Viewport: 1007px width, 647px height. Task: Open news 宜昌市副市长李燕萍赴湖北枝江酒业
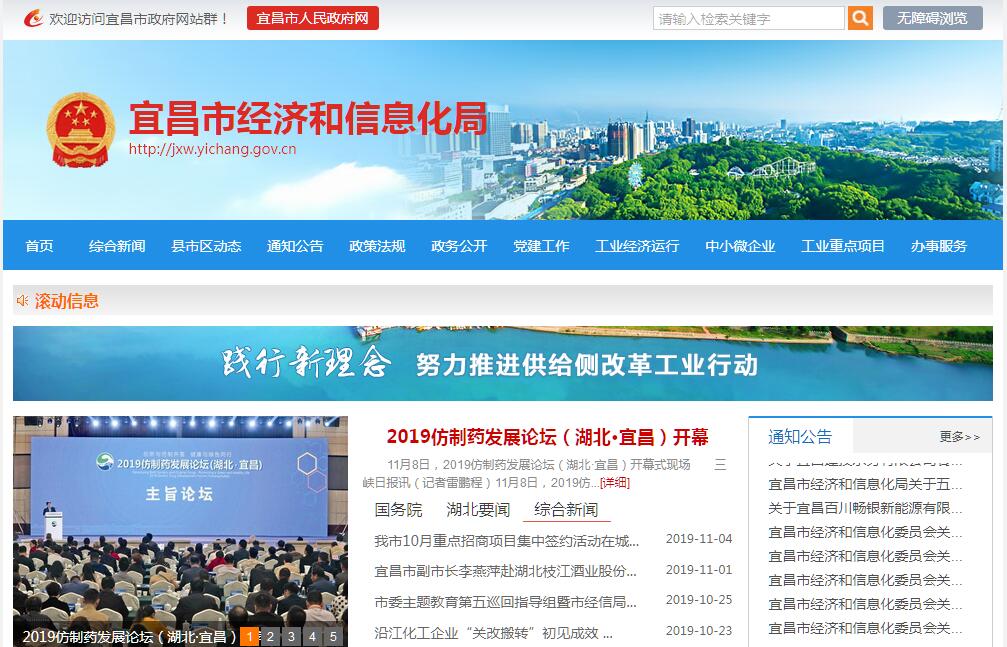[x=505, y=571]
